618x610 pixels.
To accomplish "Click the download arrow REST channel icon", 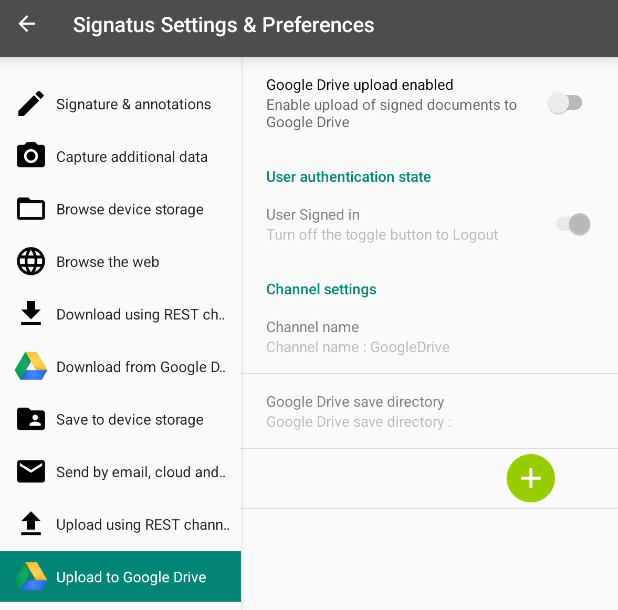I will point(31,314).
